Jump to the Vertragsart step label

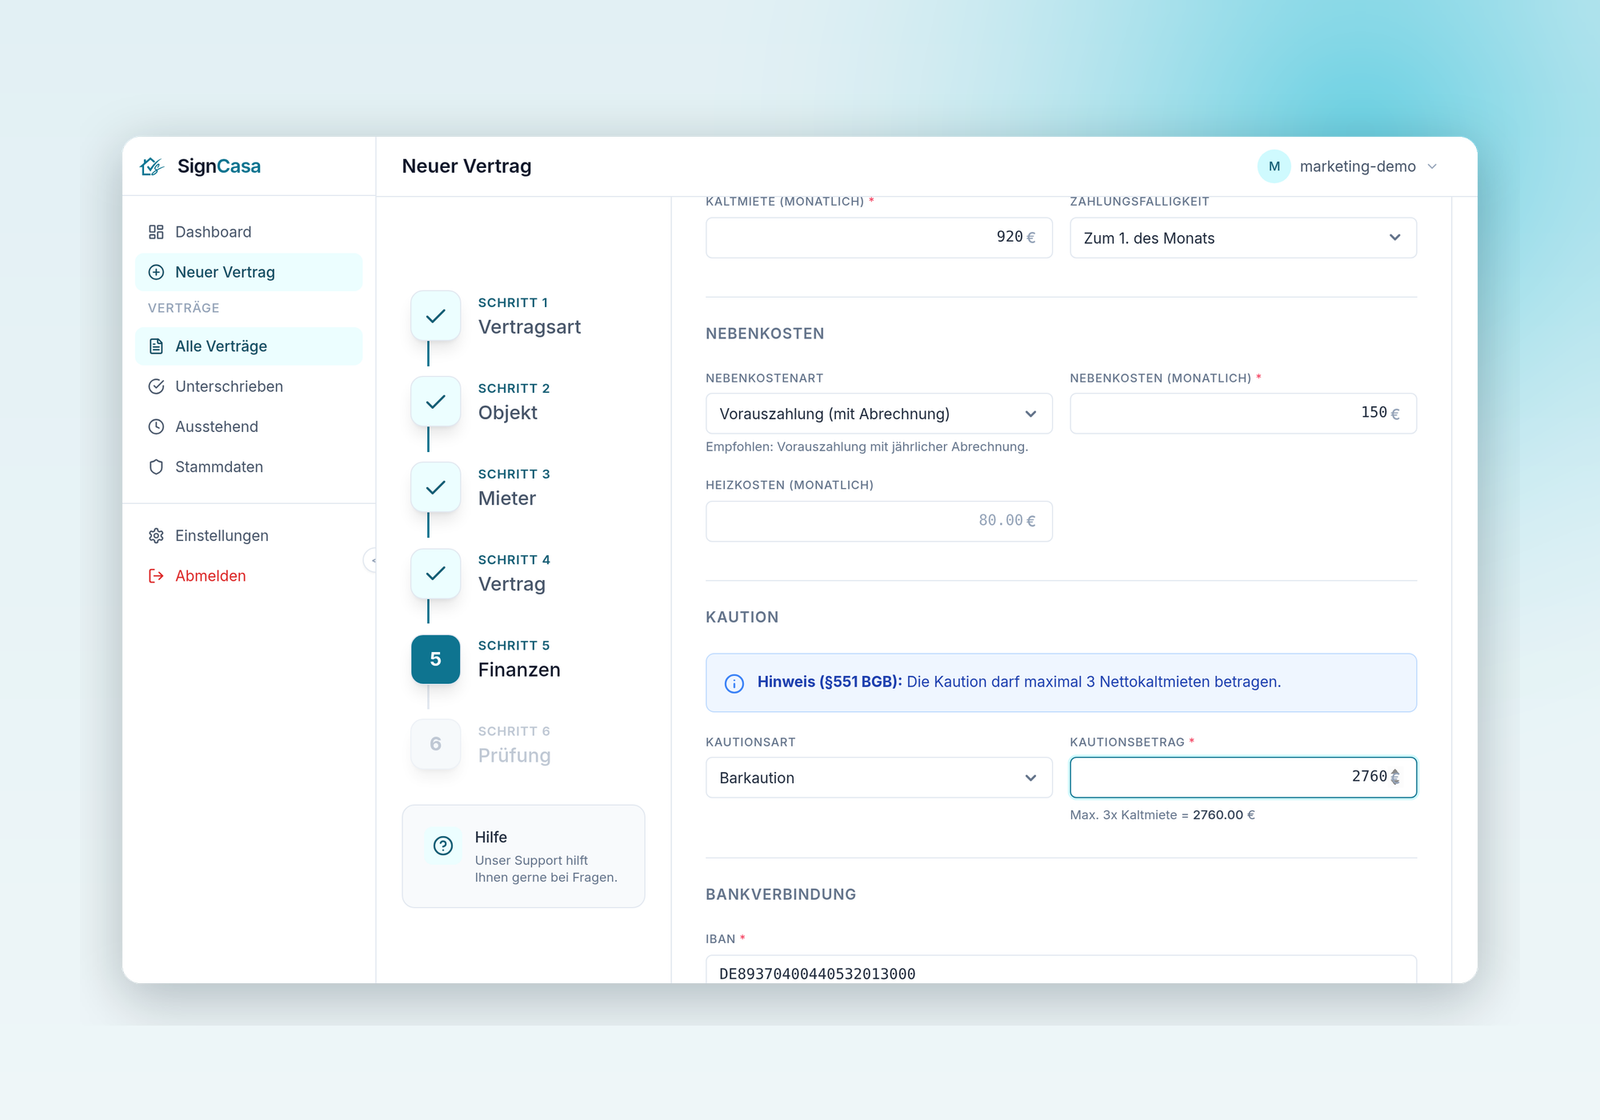[529, 327]
